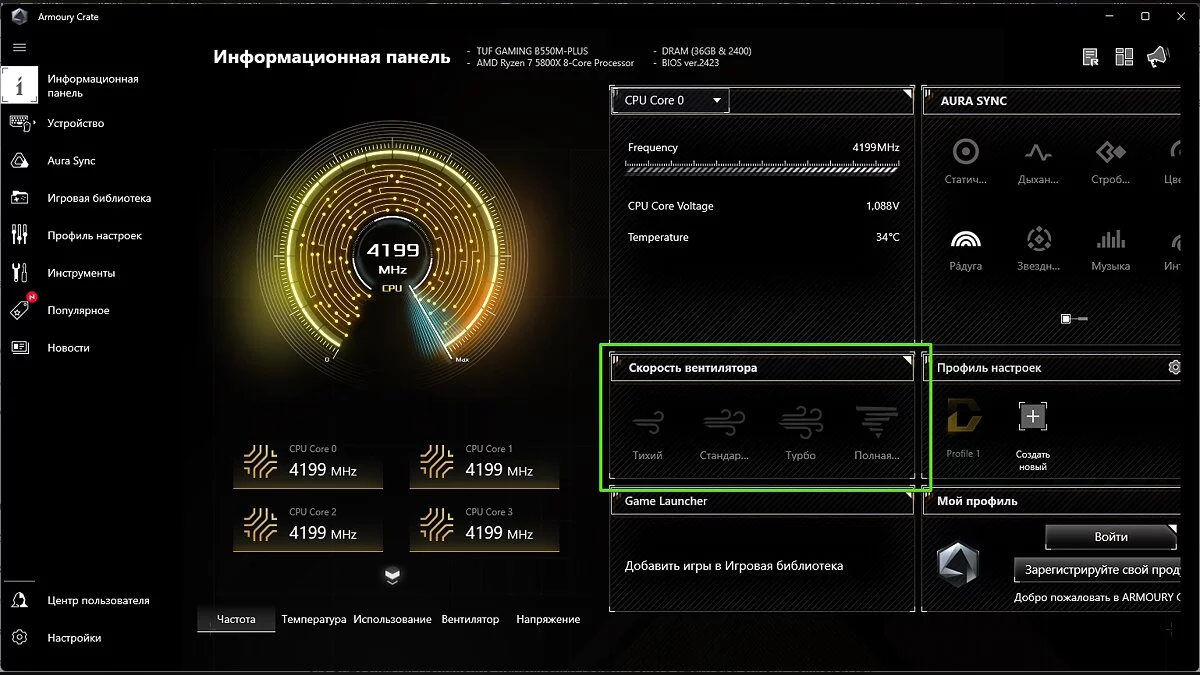This screenshot has height=675, width=1200.
Task: Select the Тихий fan mode
Action: point(647,432)
